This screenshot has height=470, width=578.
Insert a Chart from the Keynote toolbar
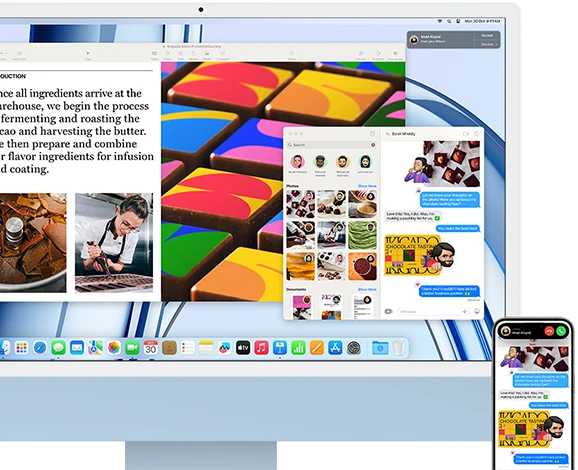pyautogui.click(x=167, y=55)
